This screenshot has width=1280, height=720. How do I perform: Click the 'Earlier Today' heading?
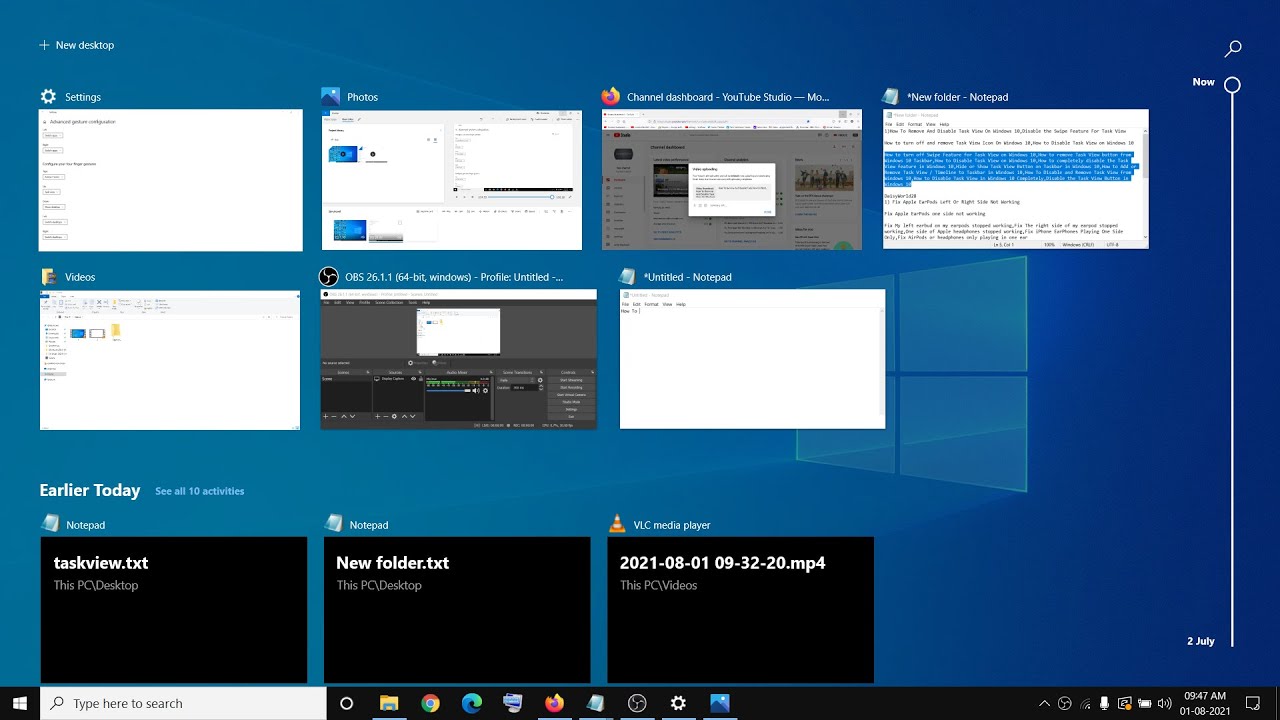(x=90, y=490)
